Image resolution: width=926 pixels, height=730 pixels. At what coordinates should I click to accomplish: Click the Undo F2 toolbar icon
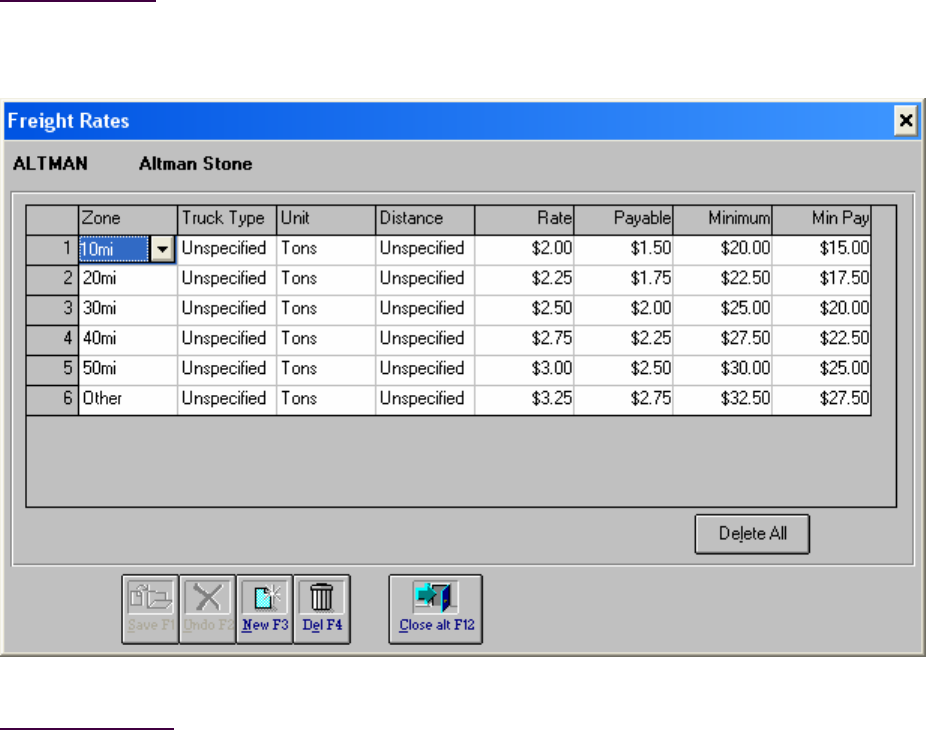(207, 609)
